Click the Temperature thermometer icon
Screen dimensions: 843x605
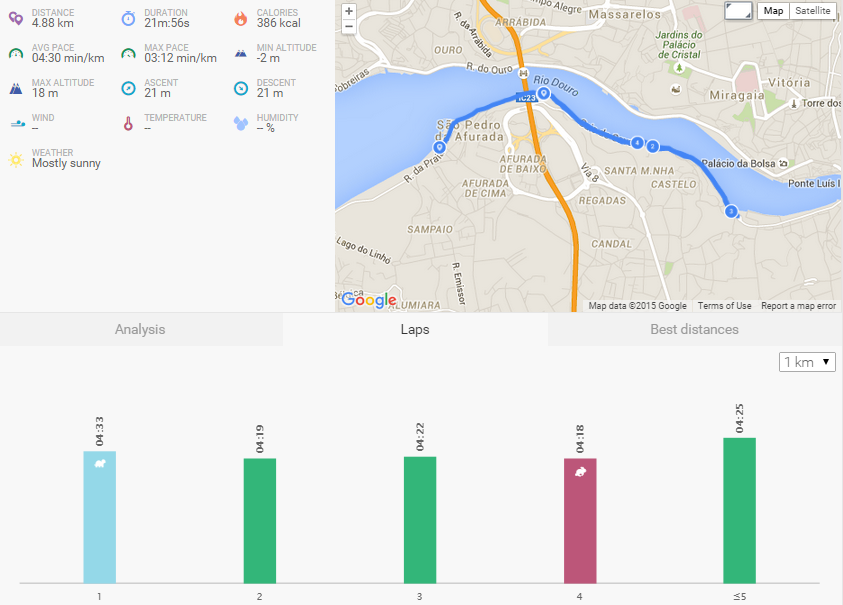coord(128,124)
